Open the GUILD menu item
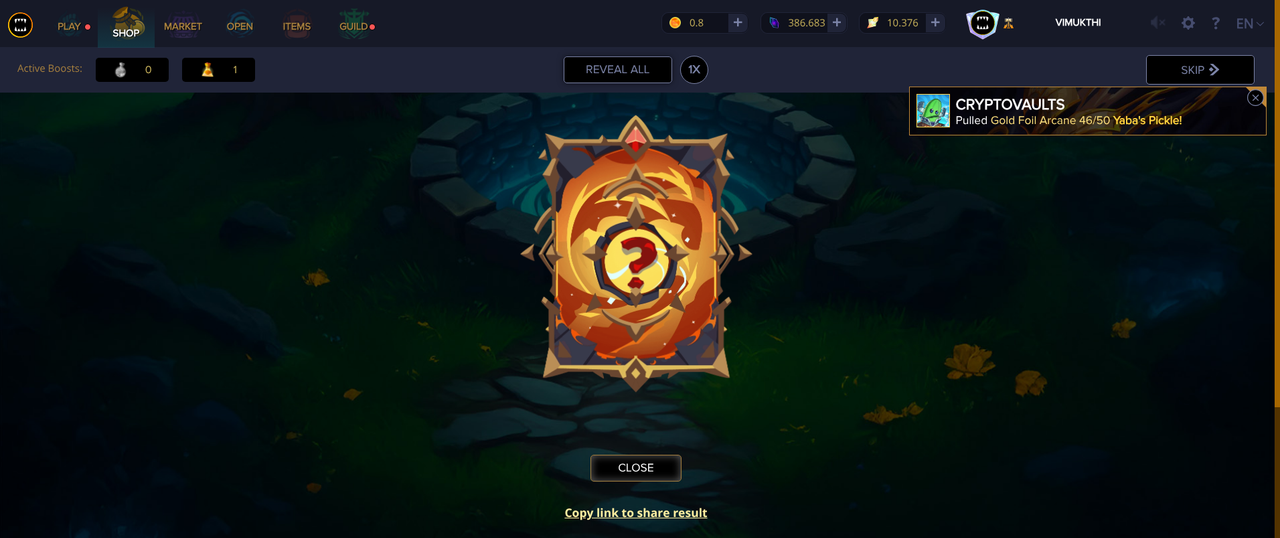This screenshot has height=538, width=1280. point(354,26)
